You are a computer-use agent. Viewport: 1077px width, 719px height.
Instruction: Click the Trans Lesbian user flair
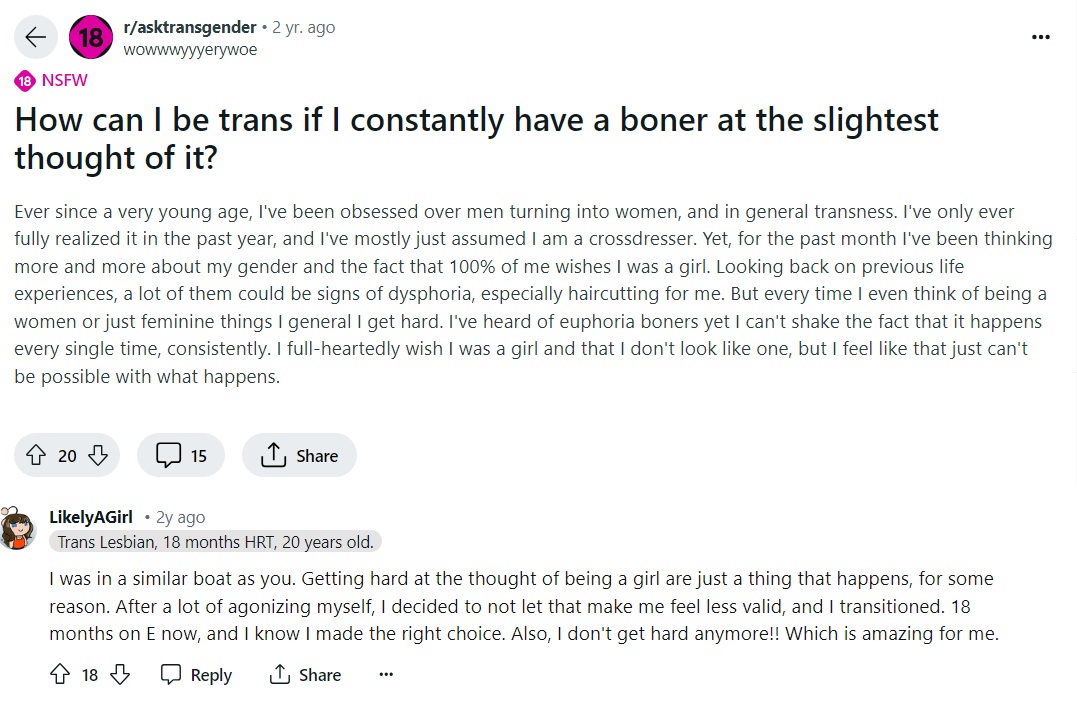click(x=215, y=543)
